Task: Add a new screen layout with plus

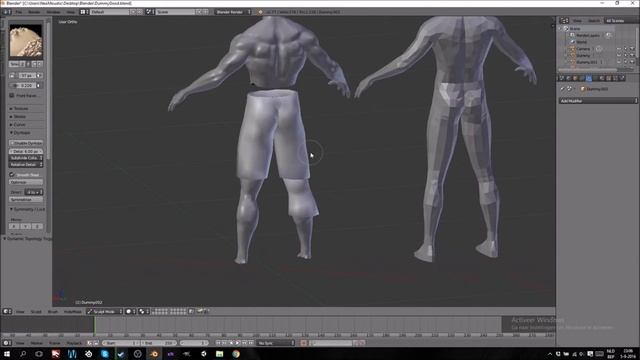Action: point(133,12)
